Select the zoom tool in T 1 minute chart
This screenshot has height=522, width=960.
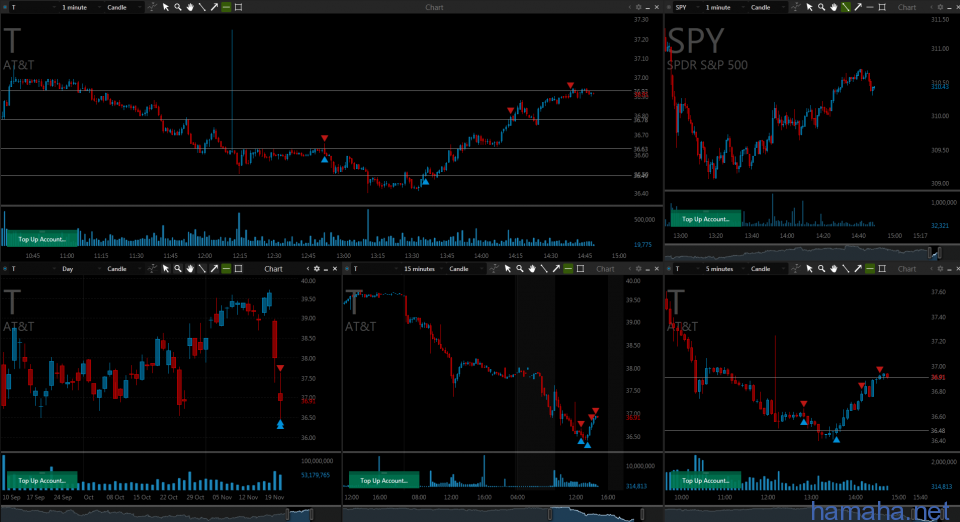[178, 7]
